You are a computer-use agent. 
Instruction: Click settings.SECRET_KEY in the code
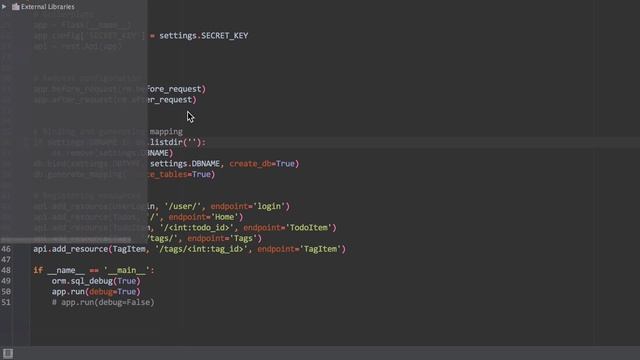[x=203, y=36]
